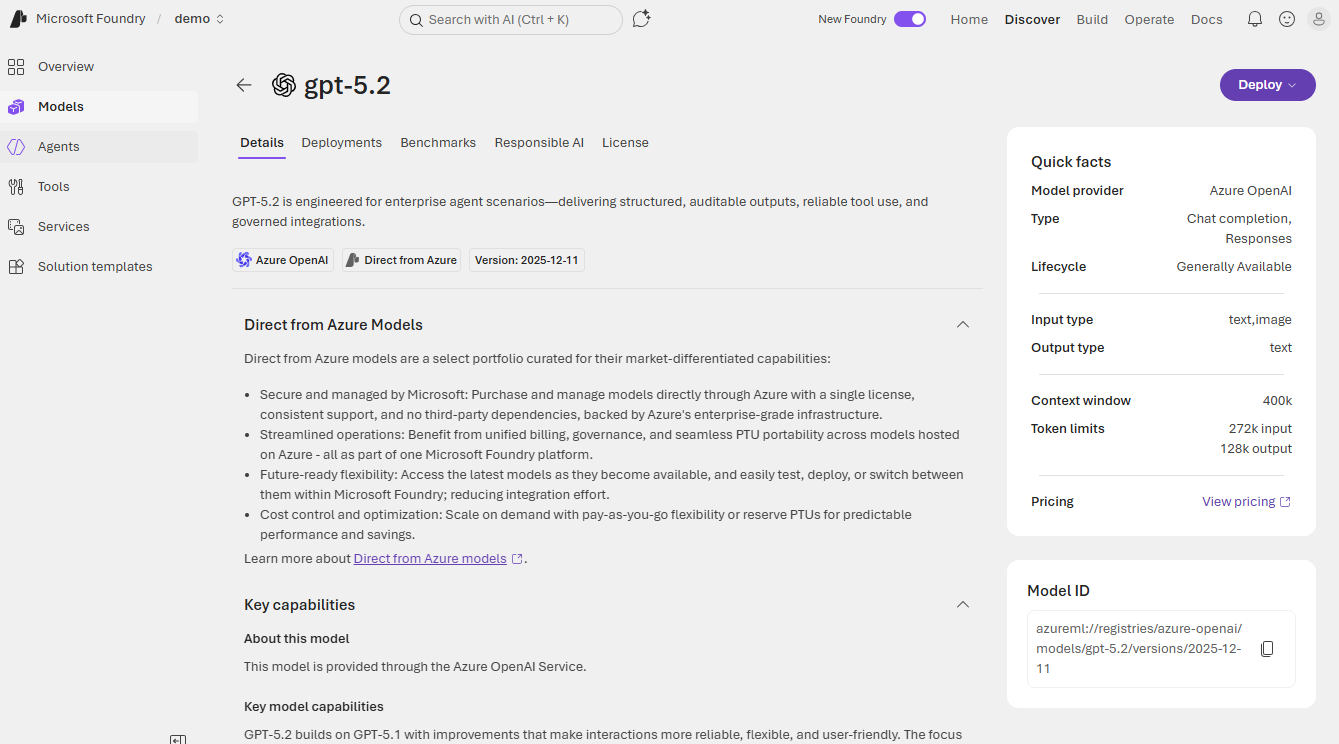1339x744 pixels.
Task: Click the Solution templates label in sidebar
Action: point(95,267)
